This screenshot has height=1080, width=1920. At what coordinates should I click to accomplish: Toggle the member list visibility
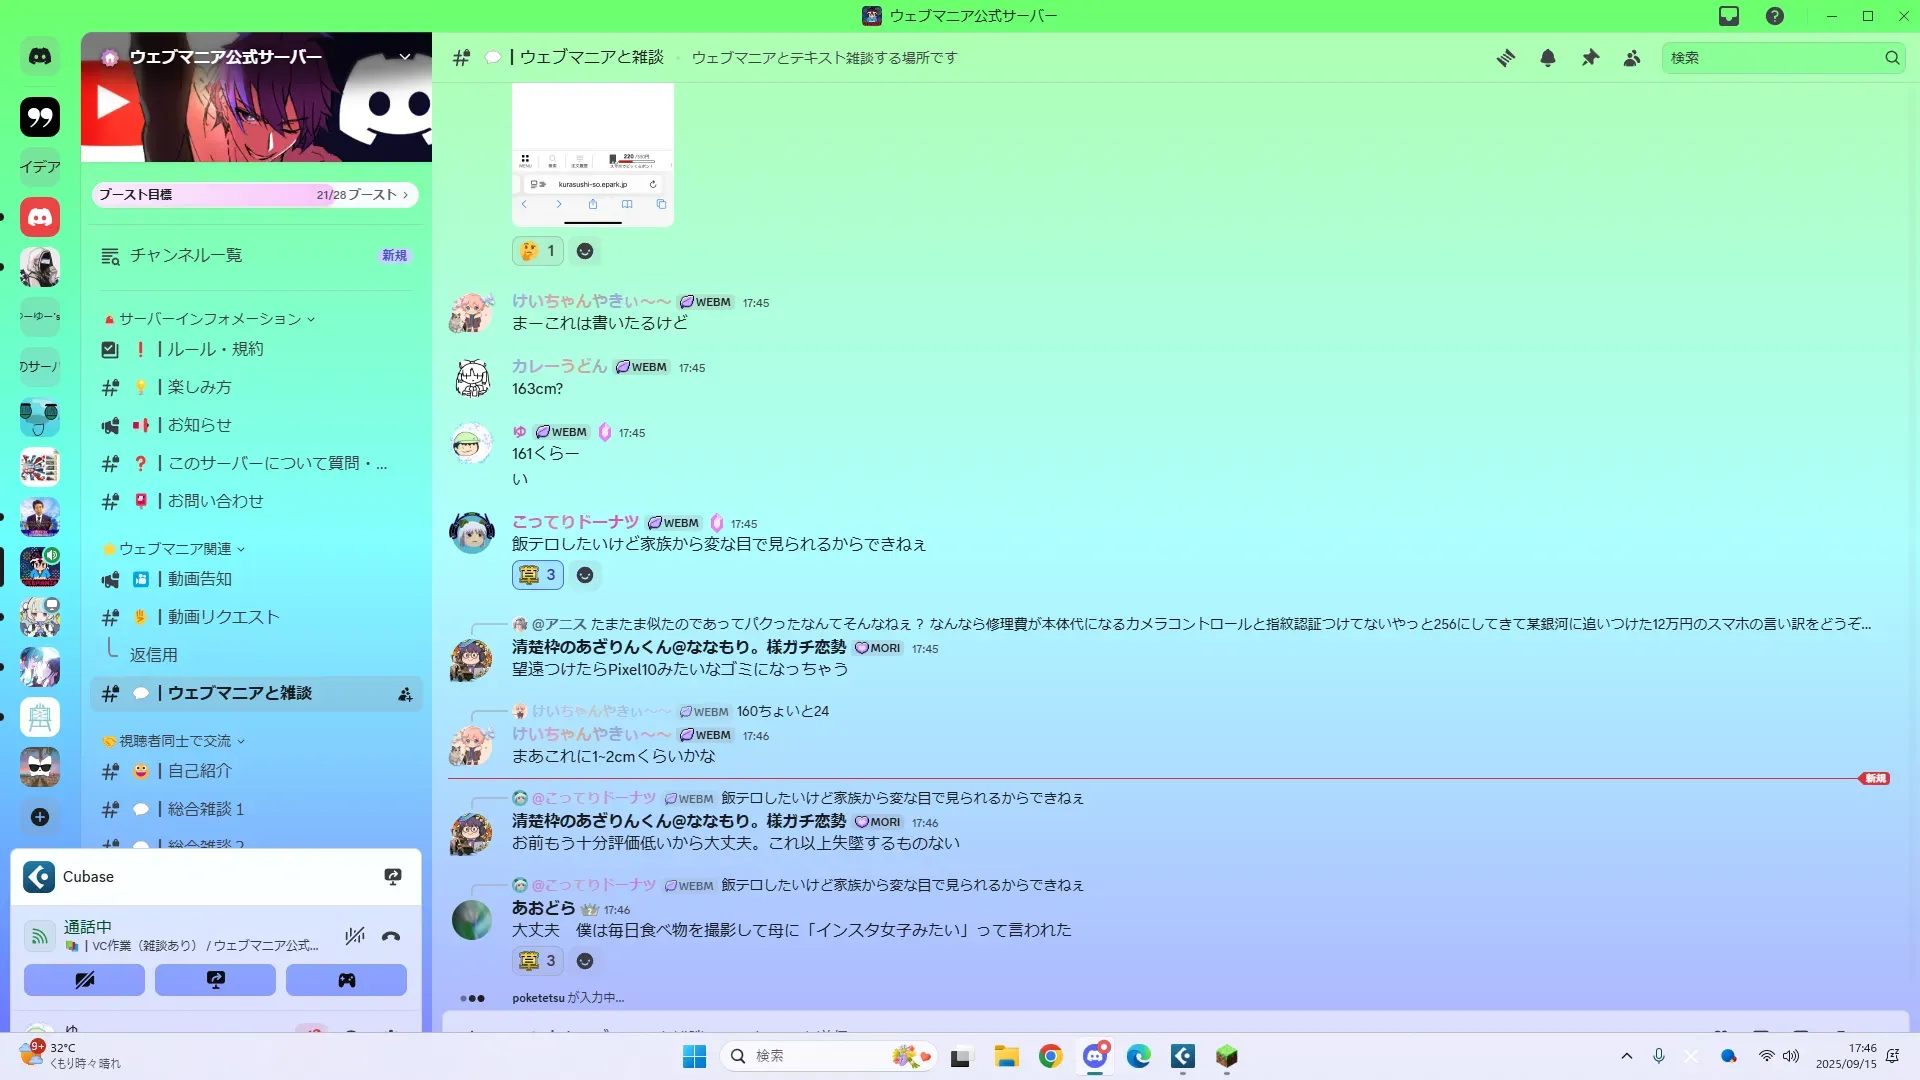(x=1632, y=58)
